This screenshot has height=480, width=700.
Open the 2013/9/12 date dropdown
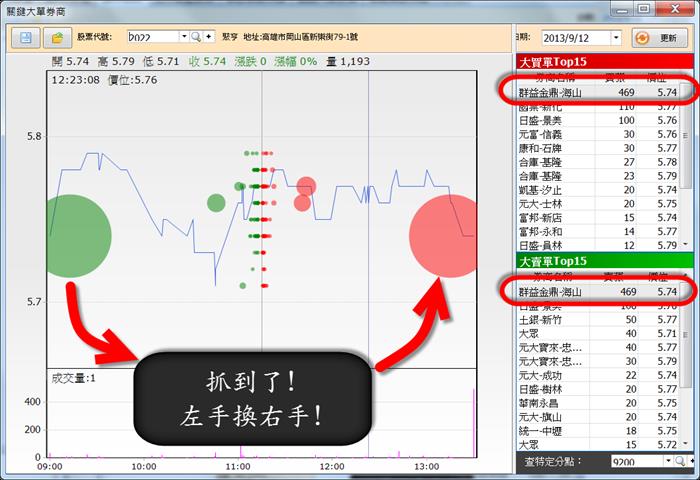616,38
